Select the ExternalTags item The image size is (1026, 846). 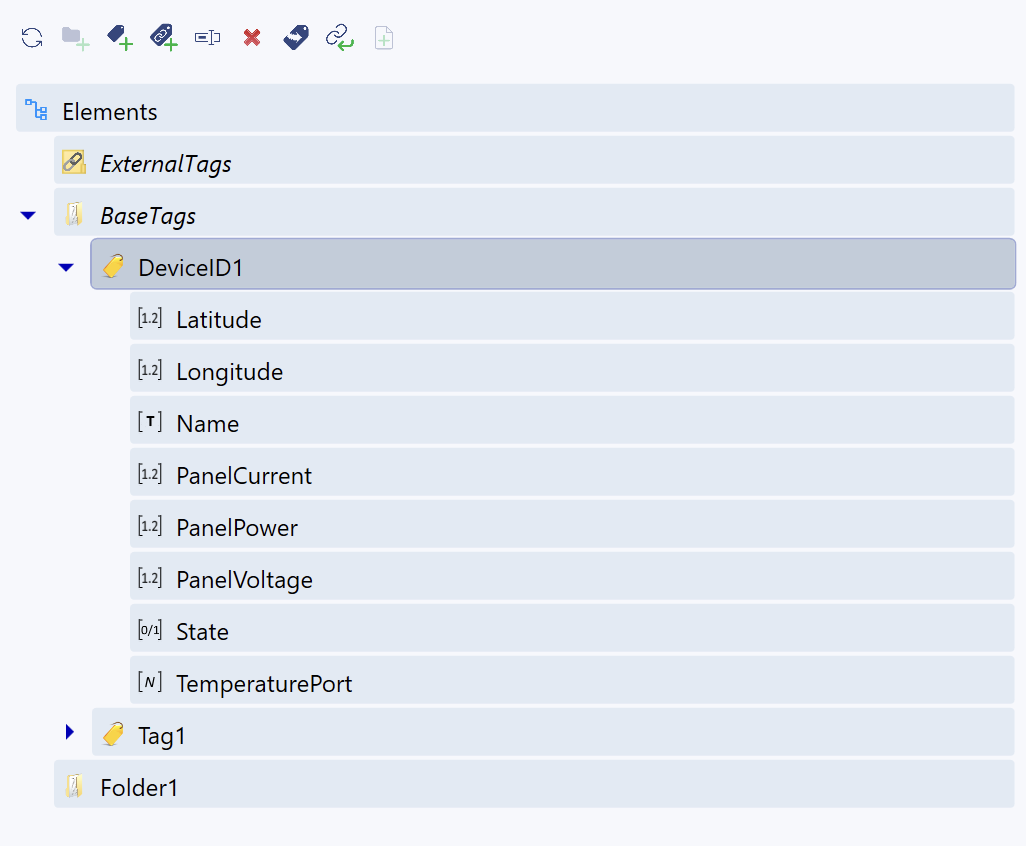(x=166, y=163)
